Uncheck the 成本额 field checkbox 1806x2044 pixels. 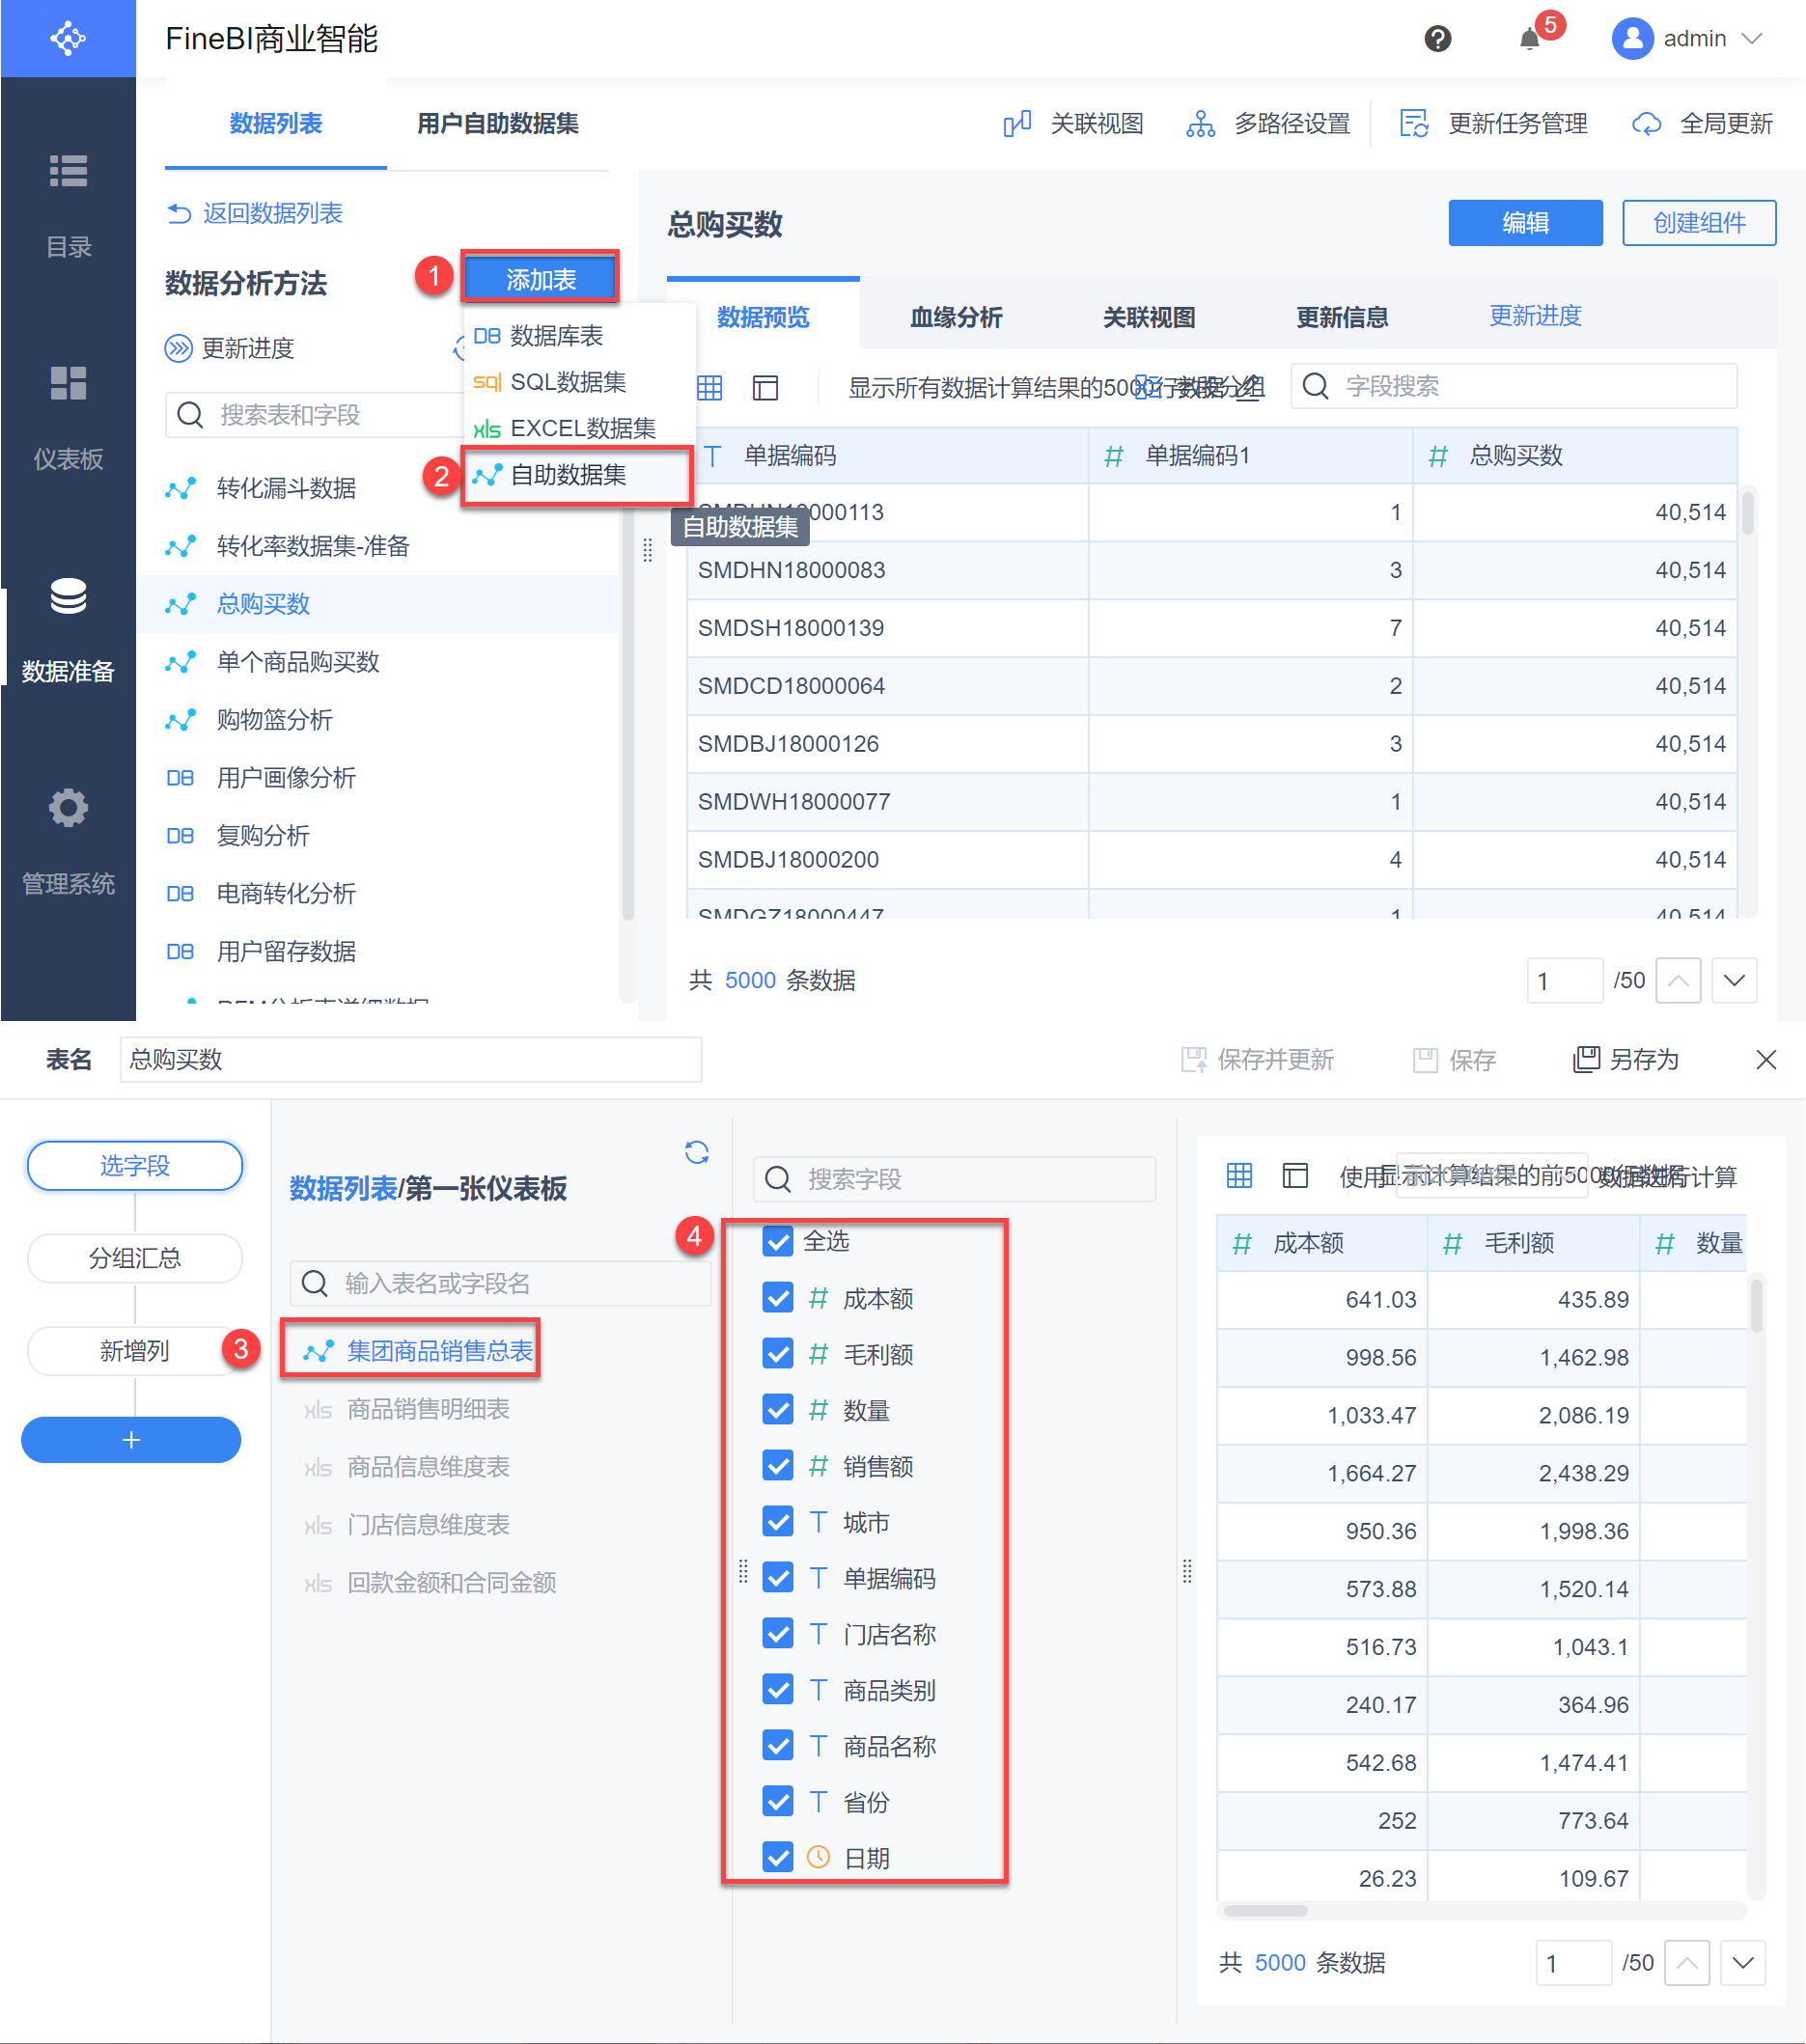tap(777, 1297)
